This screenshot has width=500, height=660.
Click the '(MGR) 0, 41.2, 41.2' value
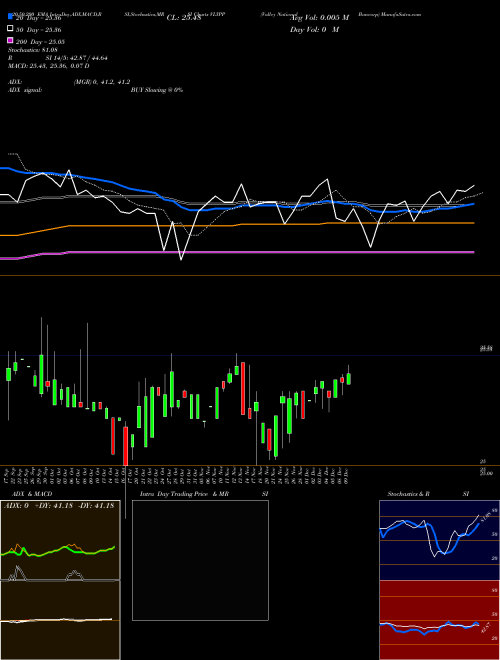coord(101,82)
